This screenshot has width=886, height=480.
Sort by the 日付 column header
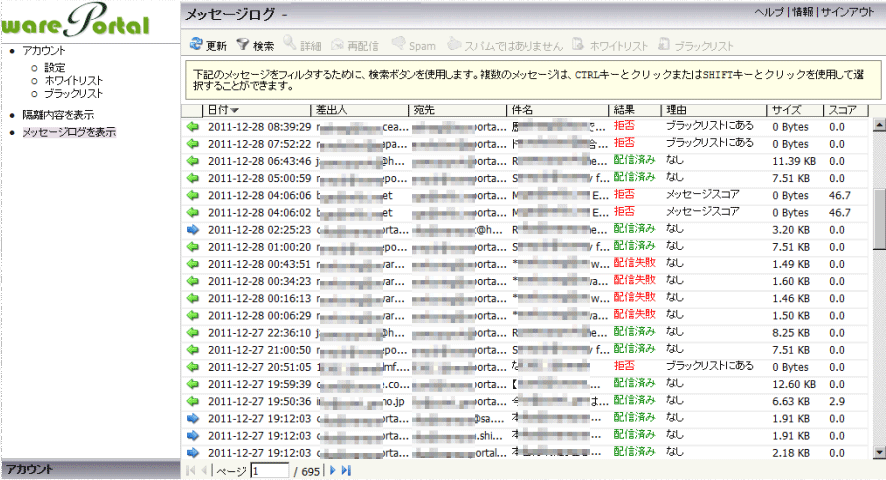point(223,110)
